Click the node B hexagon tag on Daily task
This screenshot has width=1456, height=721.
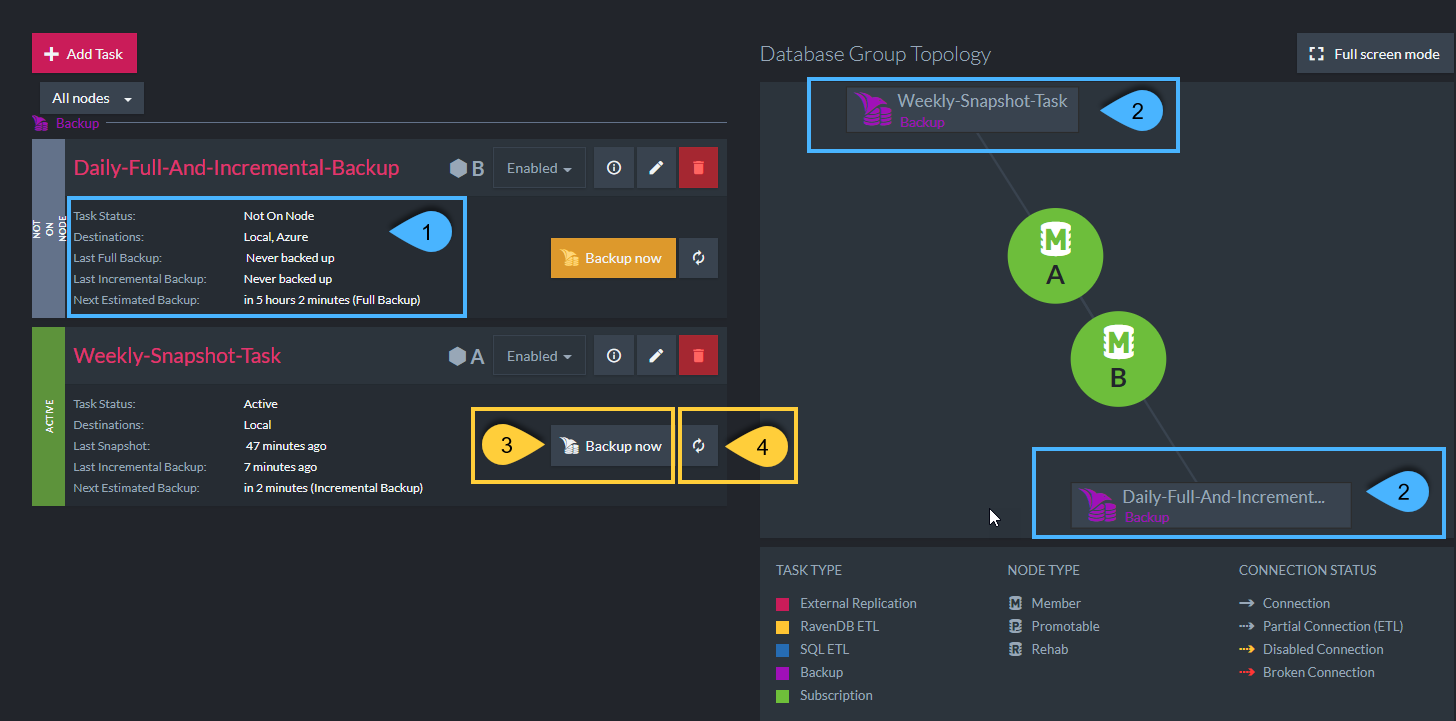[467, 169]
